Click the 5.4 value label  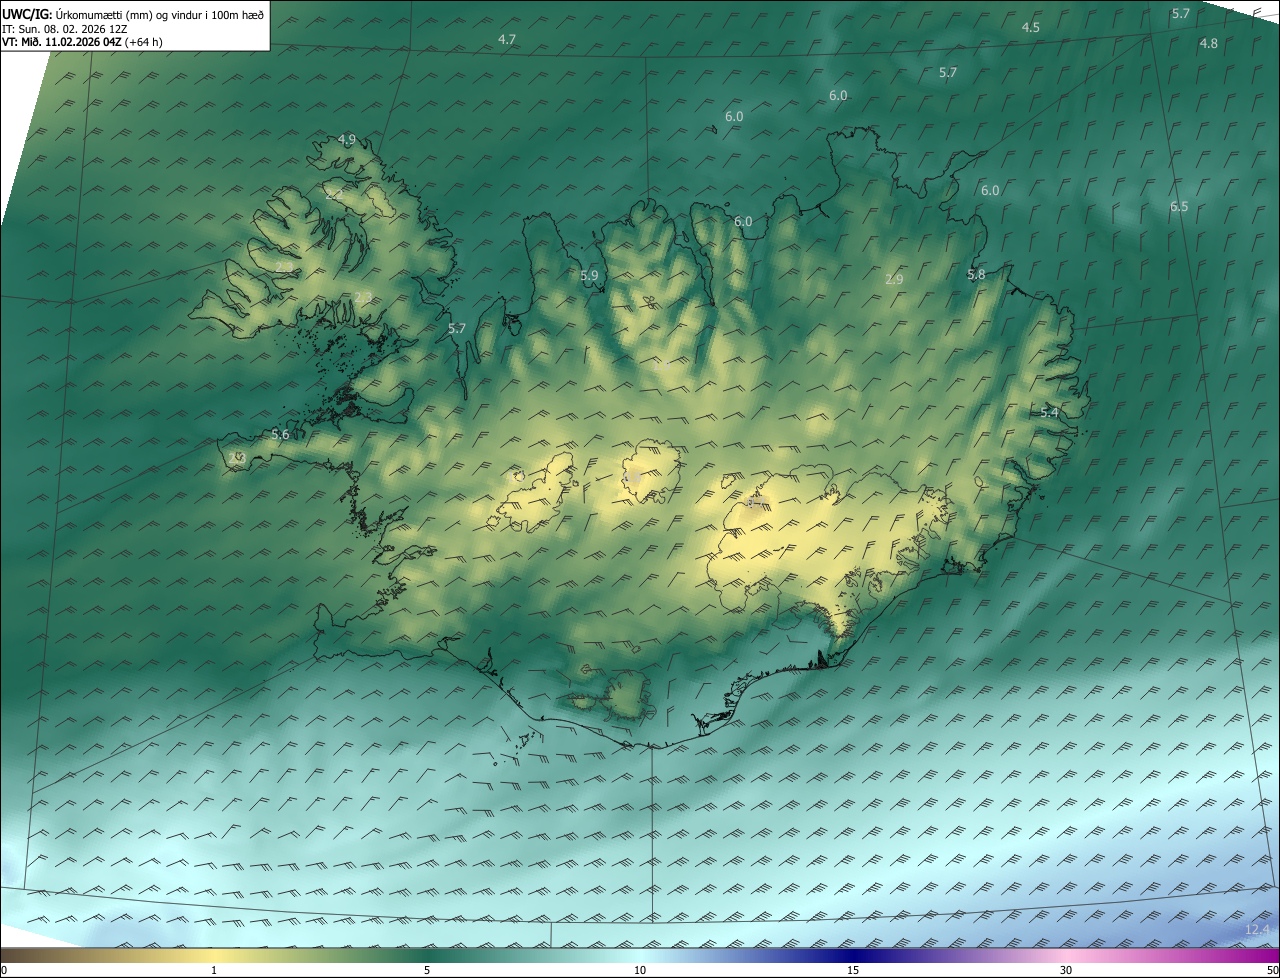(1049, 412)
